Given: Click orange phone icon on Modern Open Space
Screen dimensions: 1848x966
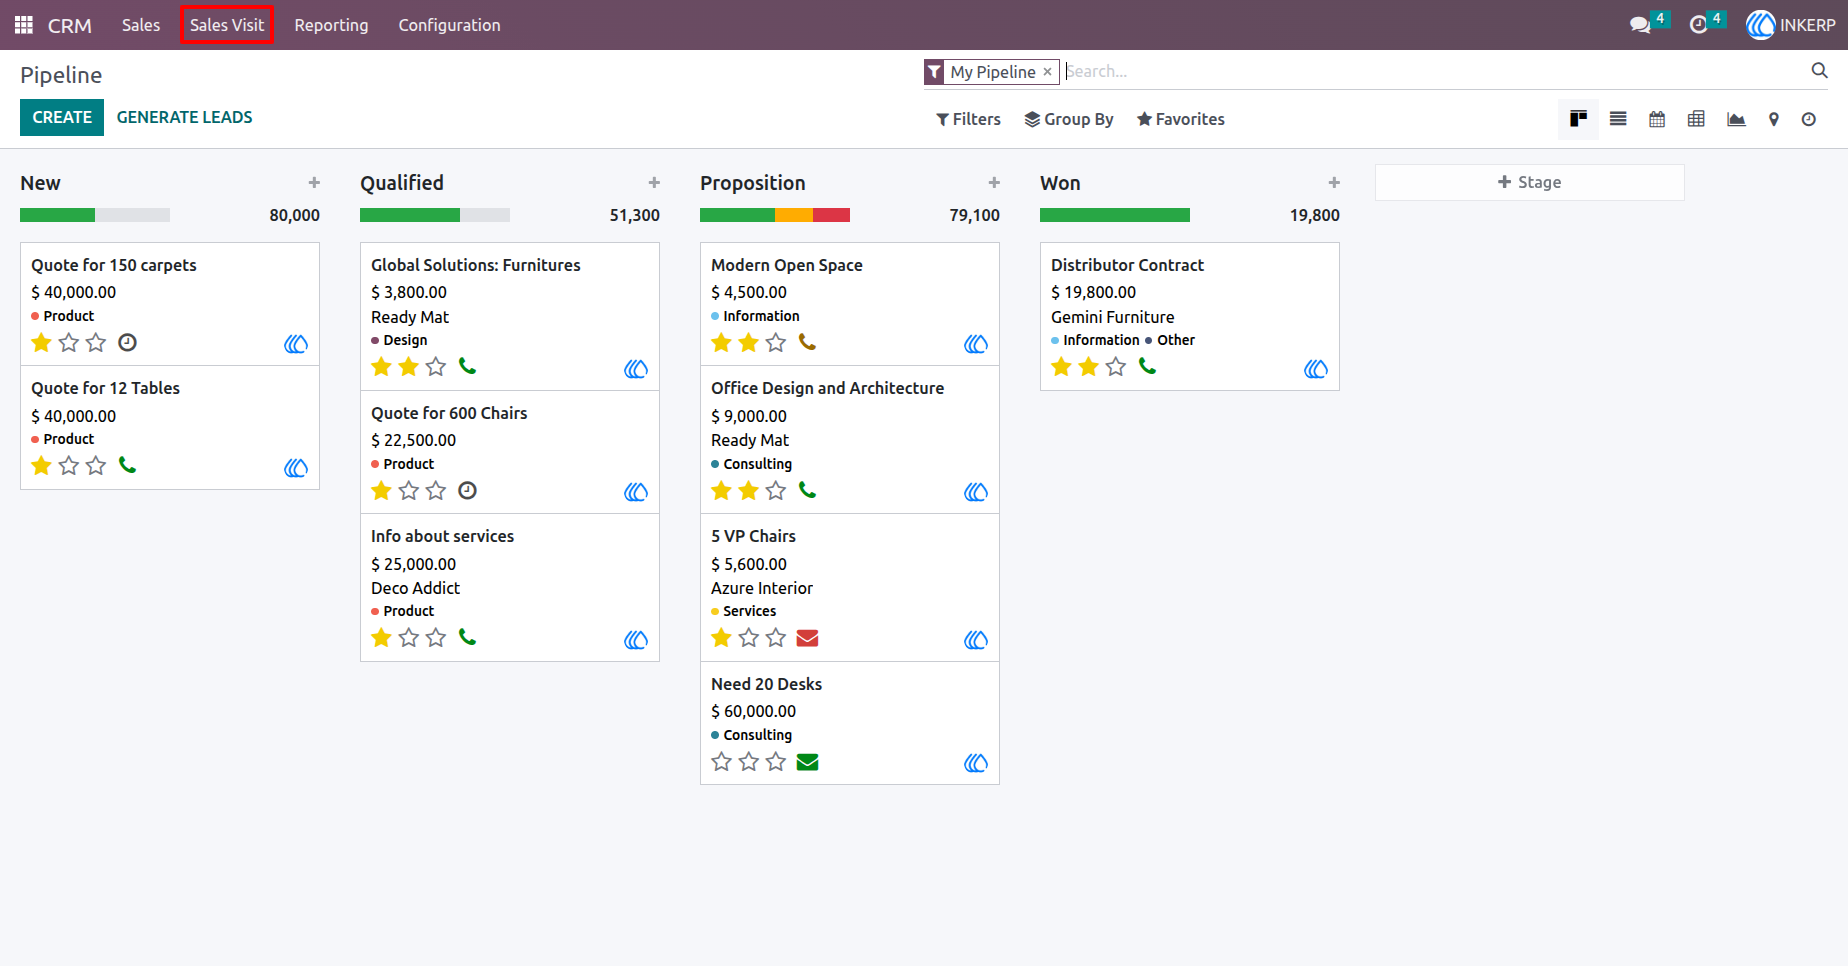Looking at the screenshot, I should pos(807,342).
